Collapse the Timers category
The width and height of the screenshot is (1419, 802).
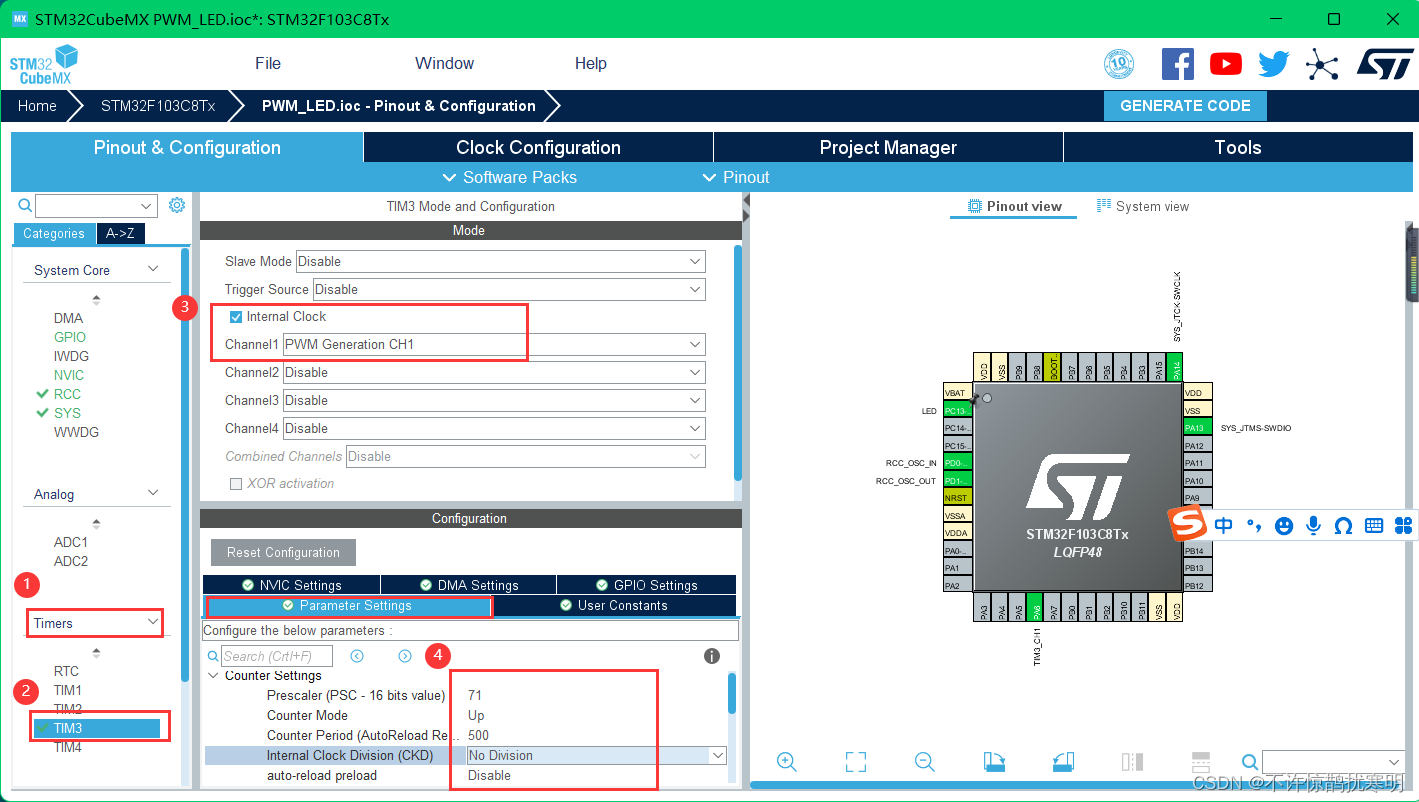pos(153,622)
